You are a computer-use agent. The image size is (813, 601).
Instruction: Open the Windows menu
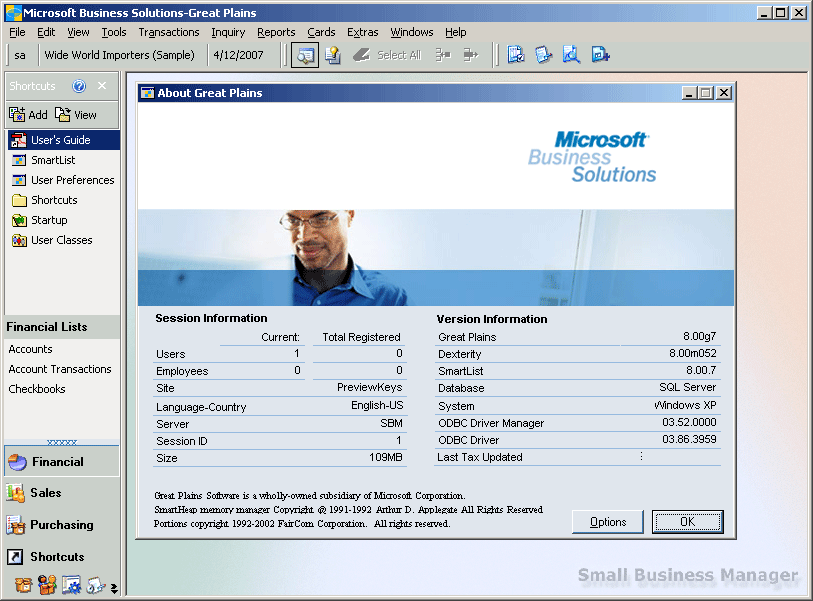tap(412, 32)
